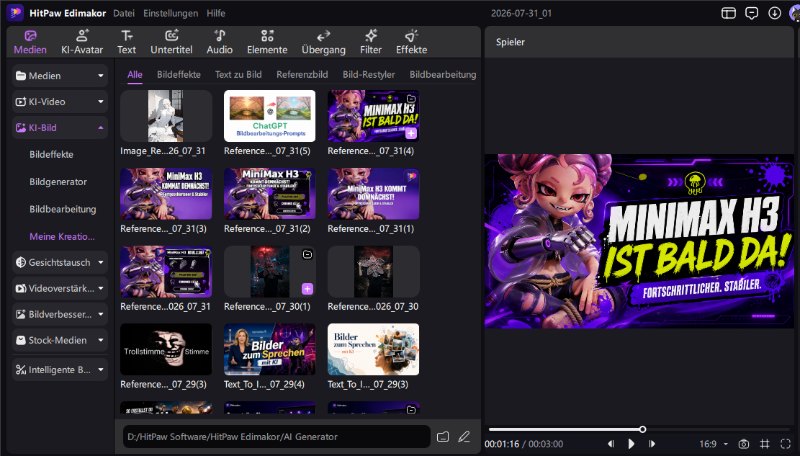This screenshot has height=456, width=800.
Task: Select the Reference..._07_31(1) thumbnail
Action: tap(373, 194)
